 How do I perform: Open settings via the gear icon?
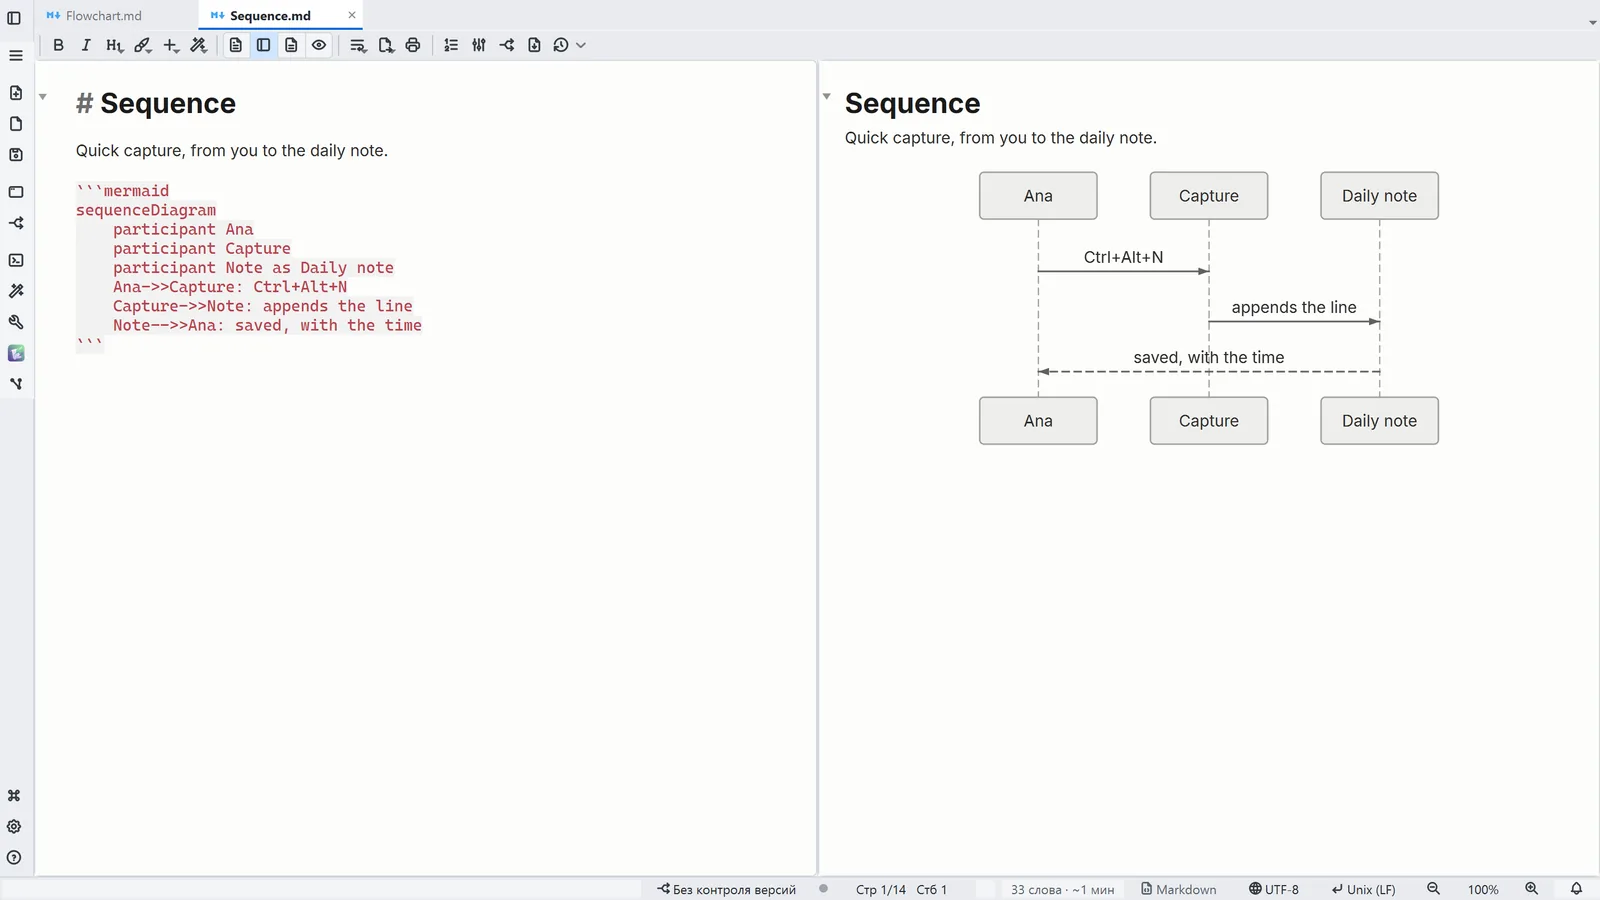14,827
